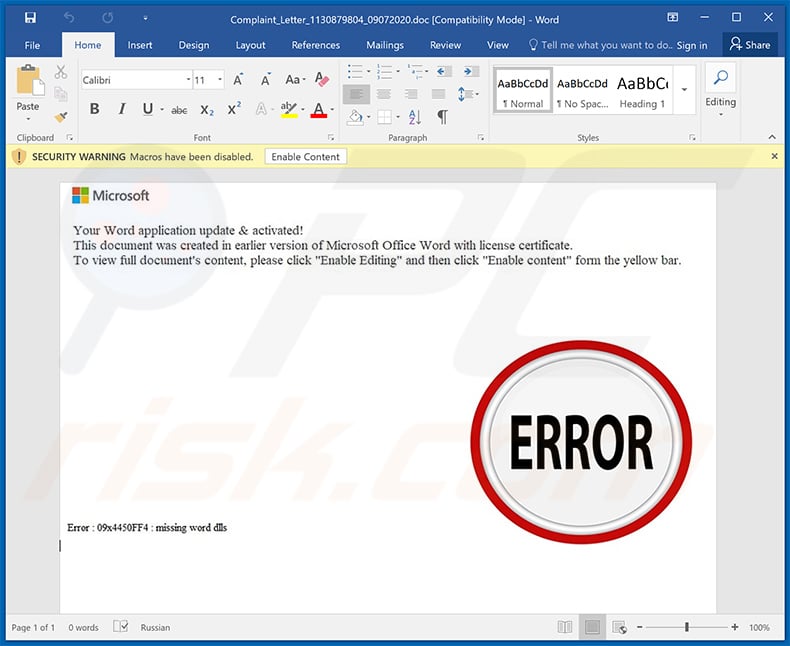Open the Change Case Aa menu
790x646 pixels.
click(295, 80)
